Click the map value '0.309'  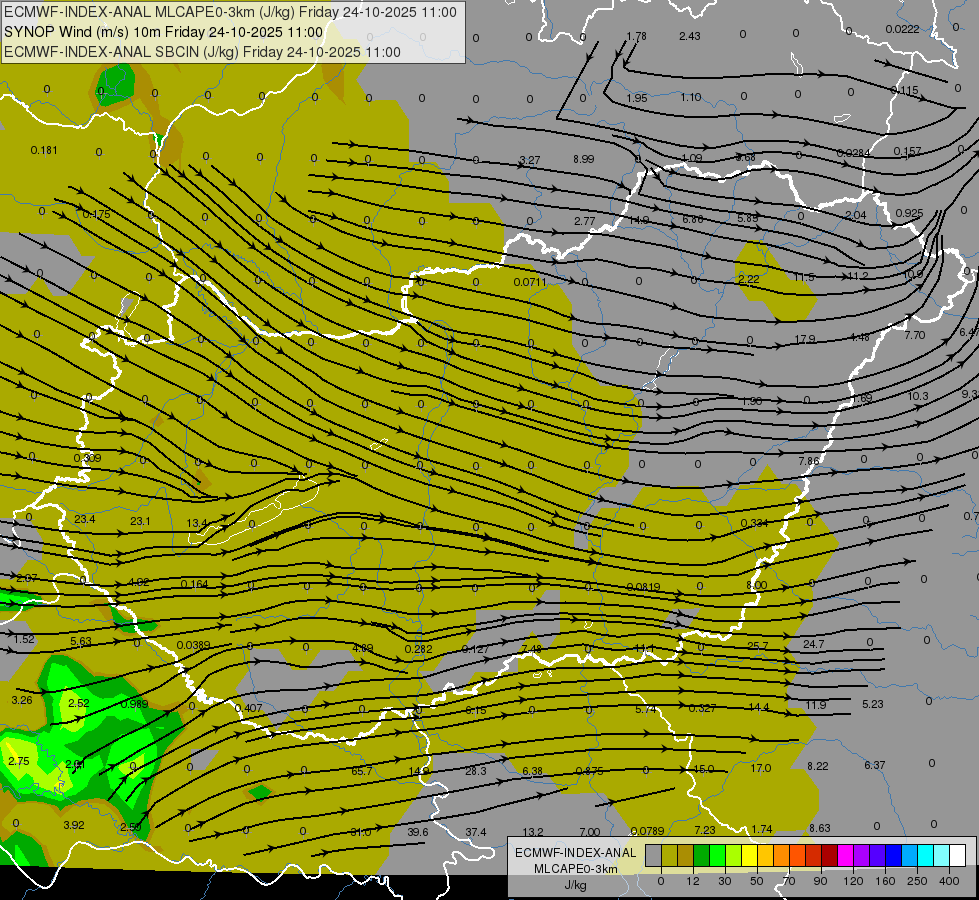point(87,458)
